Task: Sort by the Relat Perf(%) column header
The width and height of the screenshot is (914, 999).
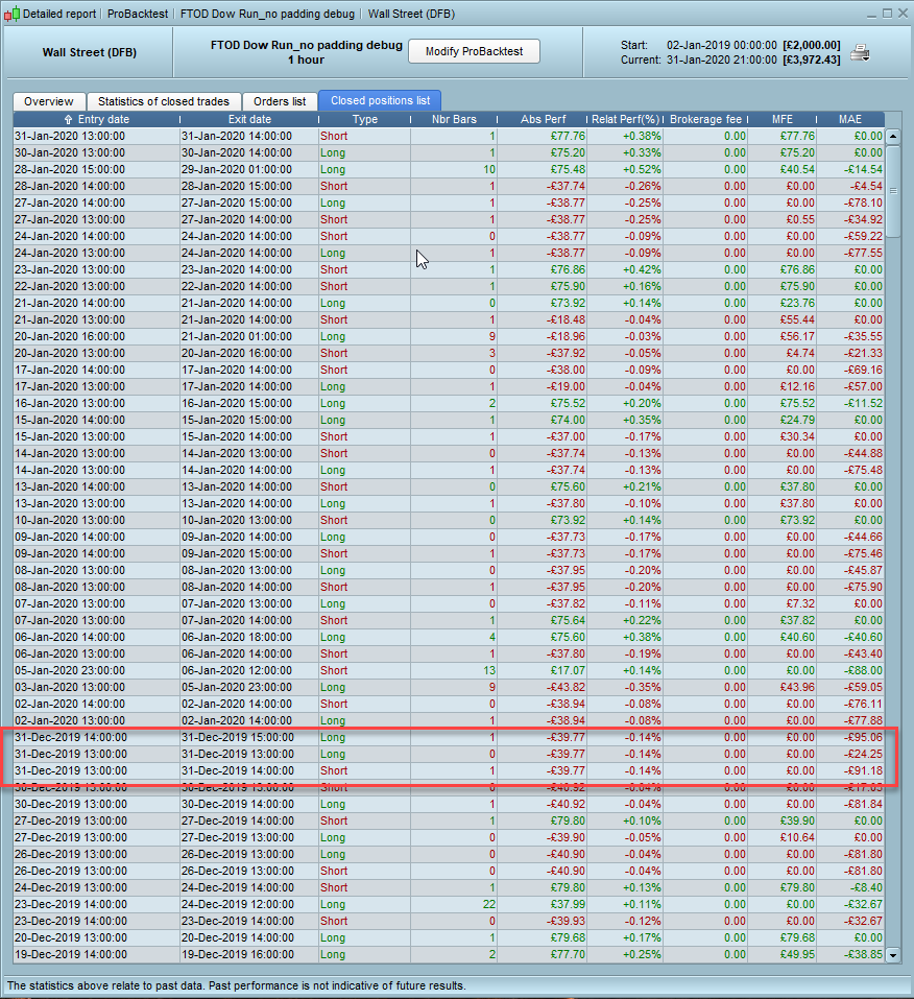Action: [x=625, y=119]
